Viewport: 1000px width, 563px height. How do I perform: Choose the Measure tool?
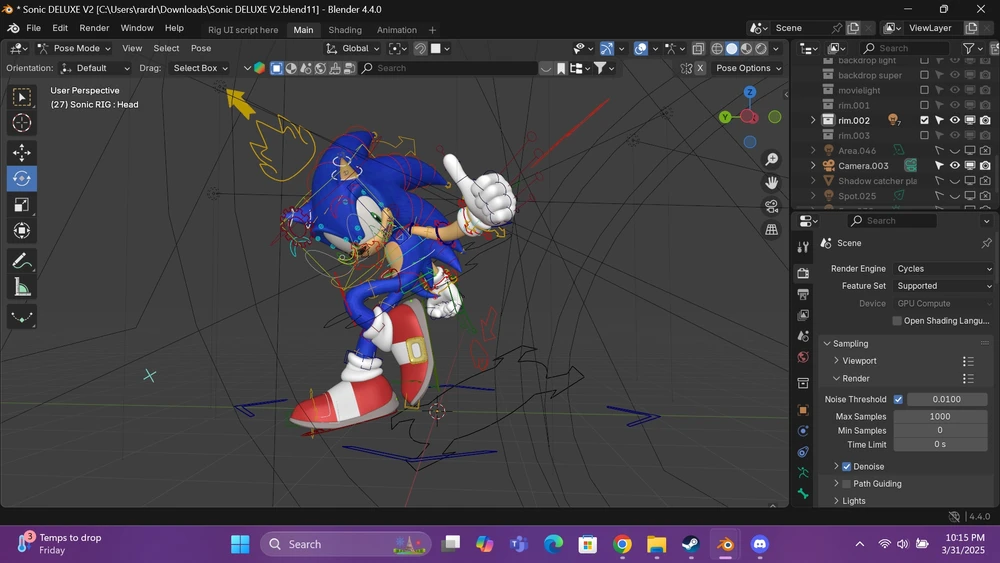coord(22,287)
